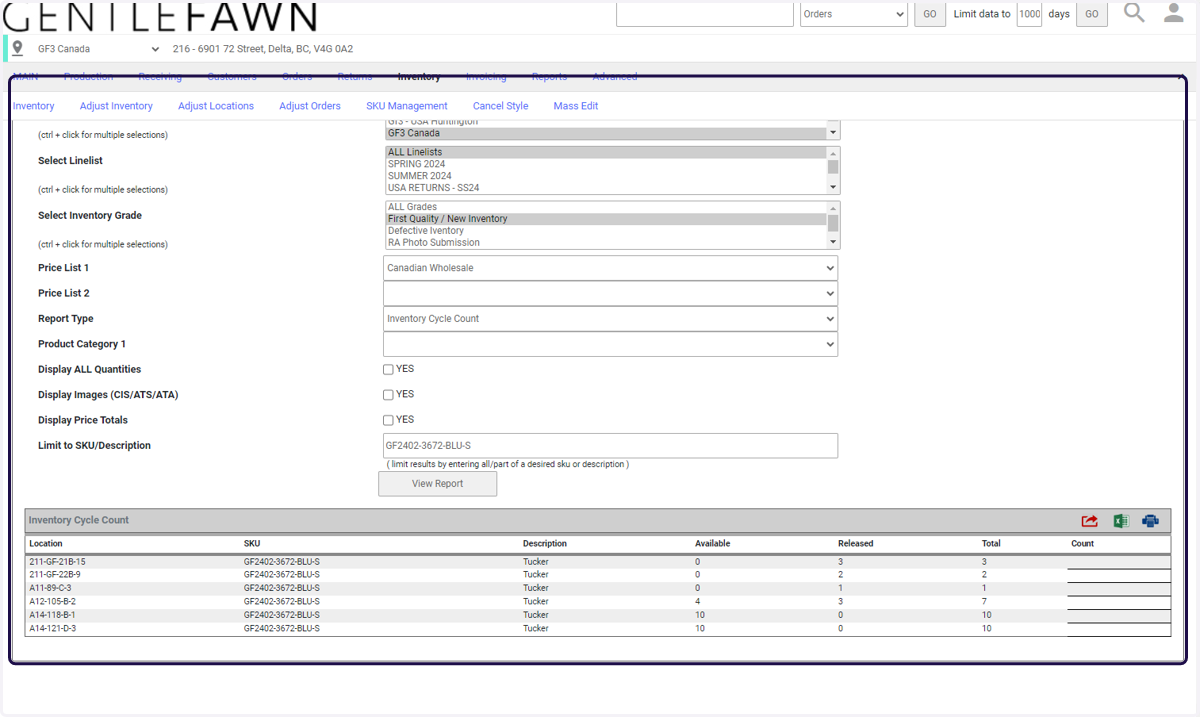Click the SKU column header

[x=252, y=544]
